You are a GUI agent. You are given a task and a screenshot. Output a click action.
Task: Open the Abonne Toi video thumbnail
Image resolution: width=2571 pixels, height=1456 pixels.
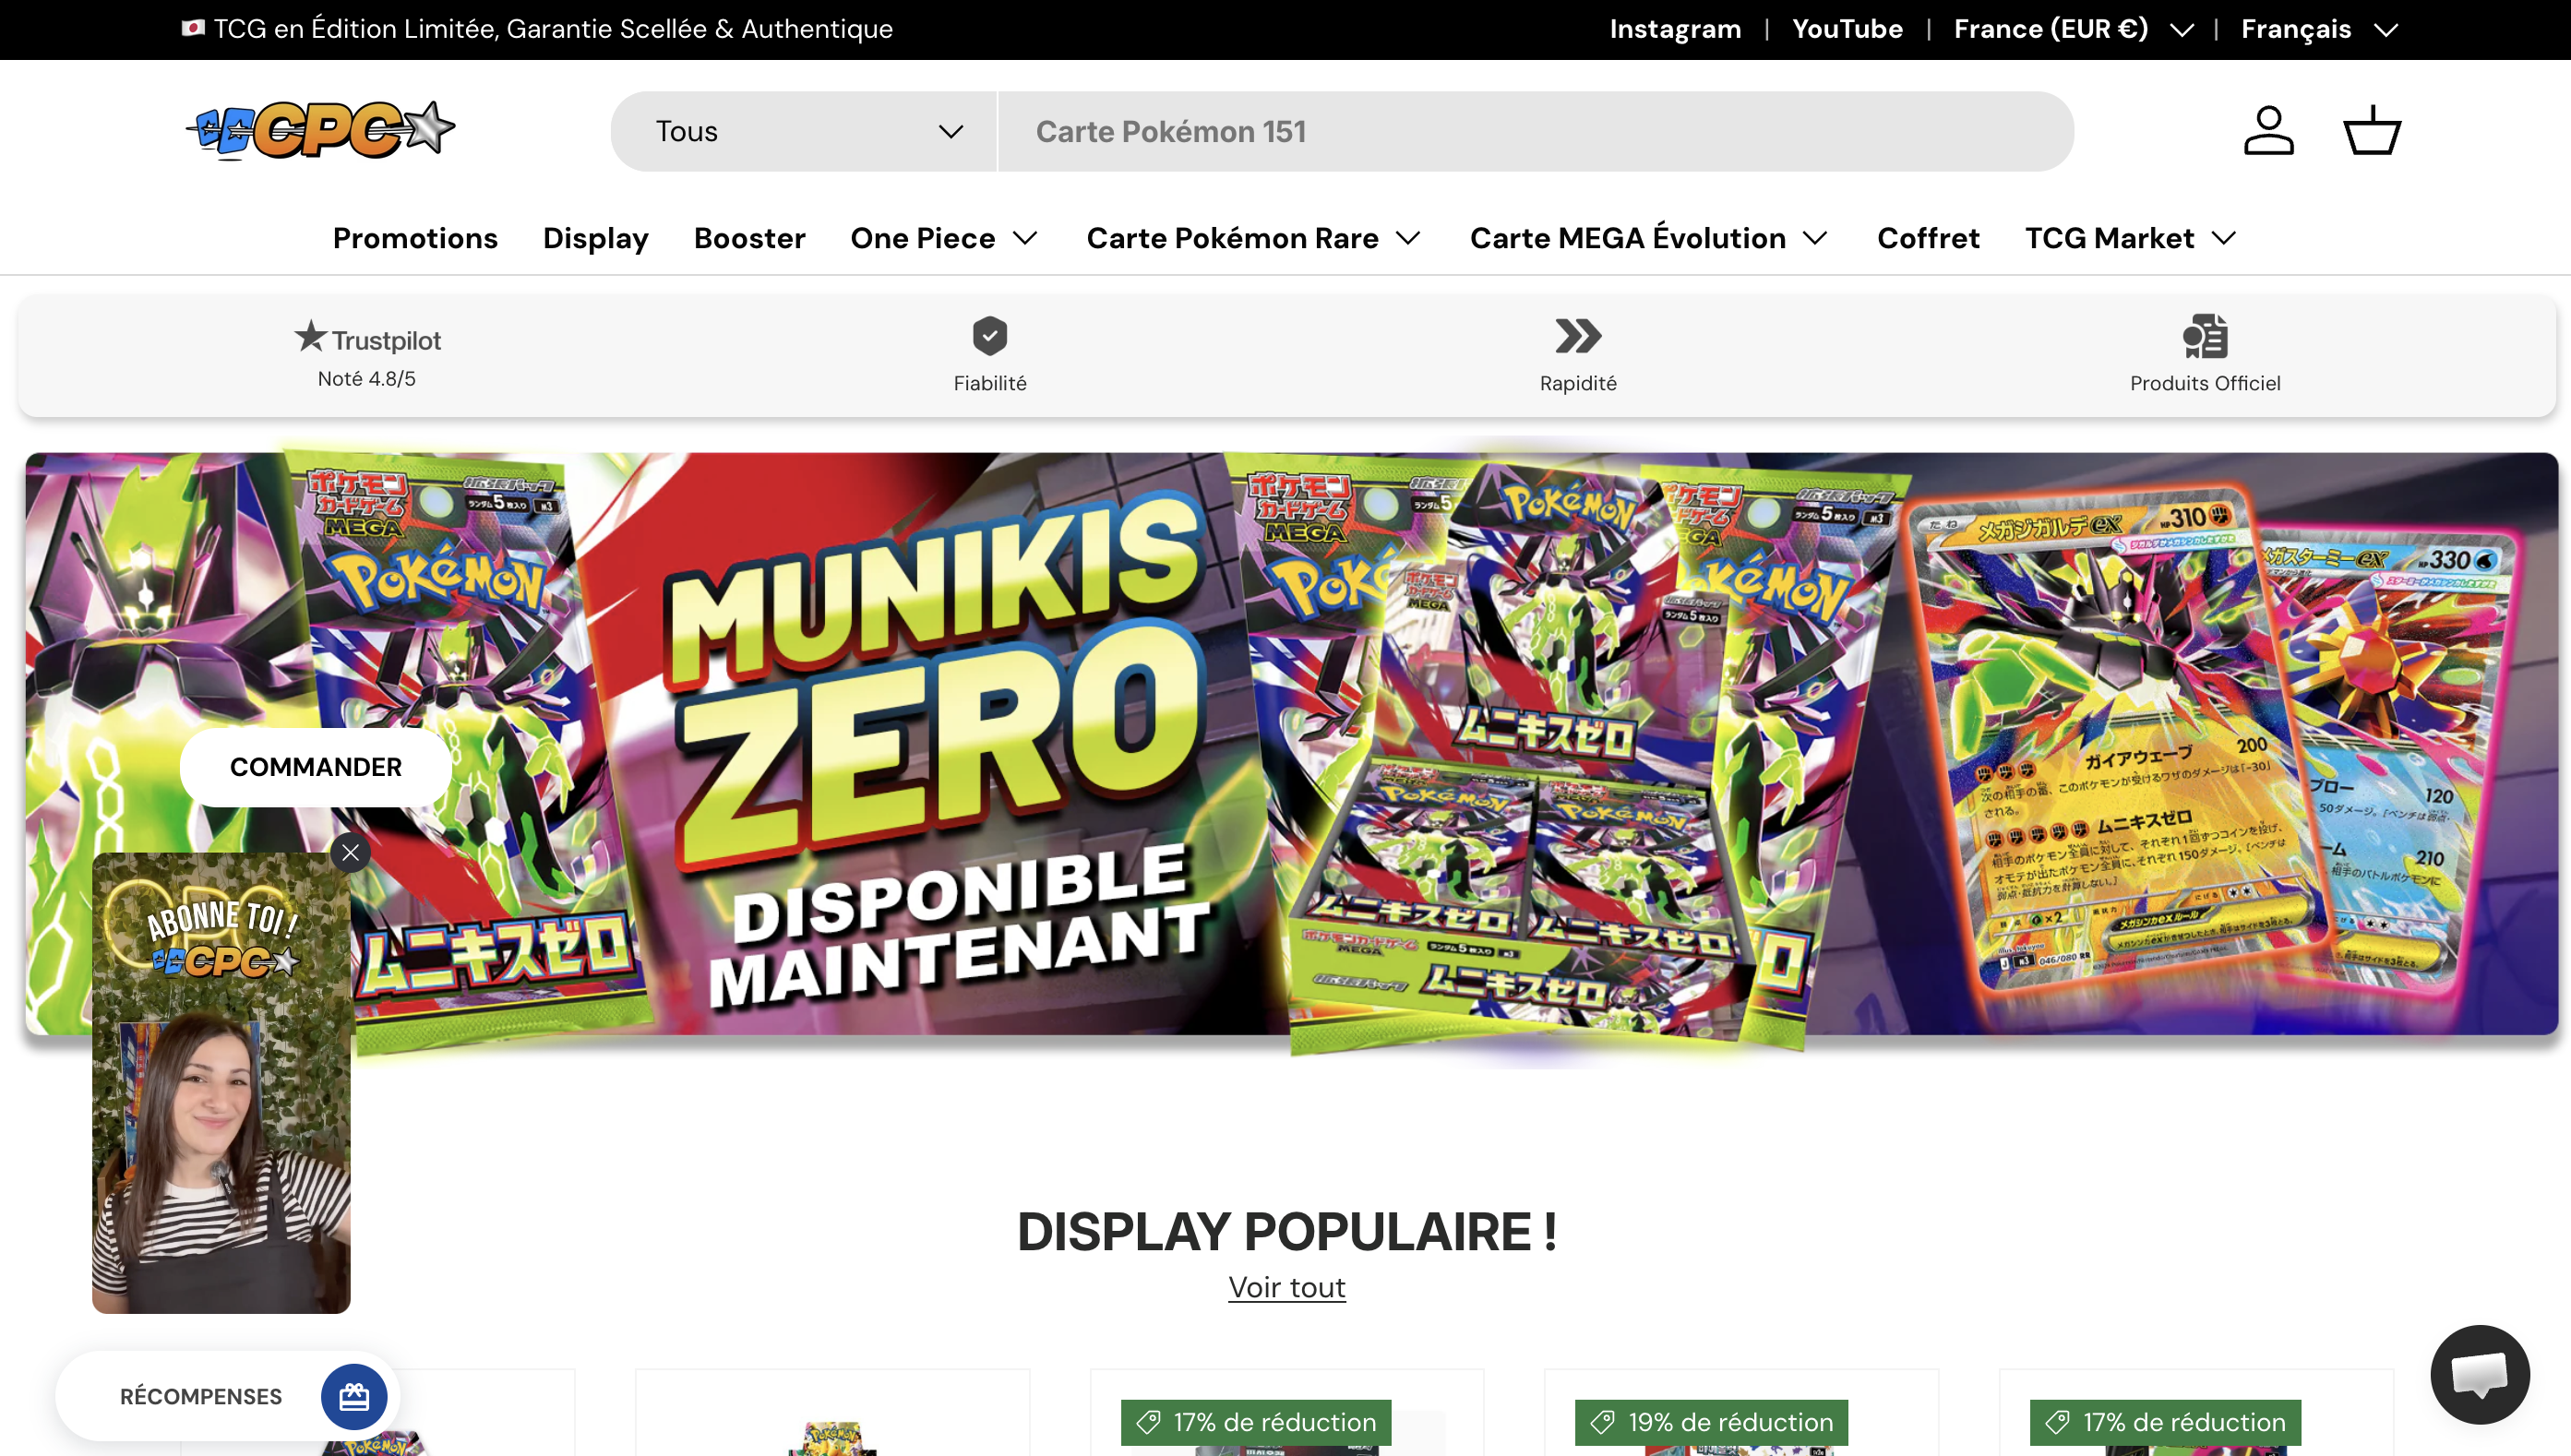(x=221, y=1083)
